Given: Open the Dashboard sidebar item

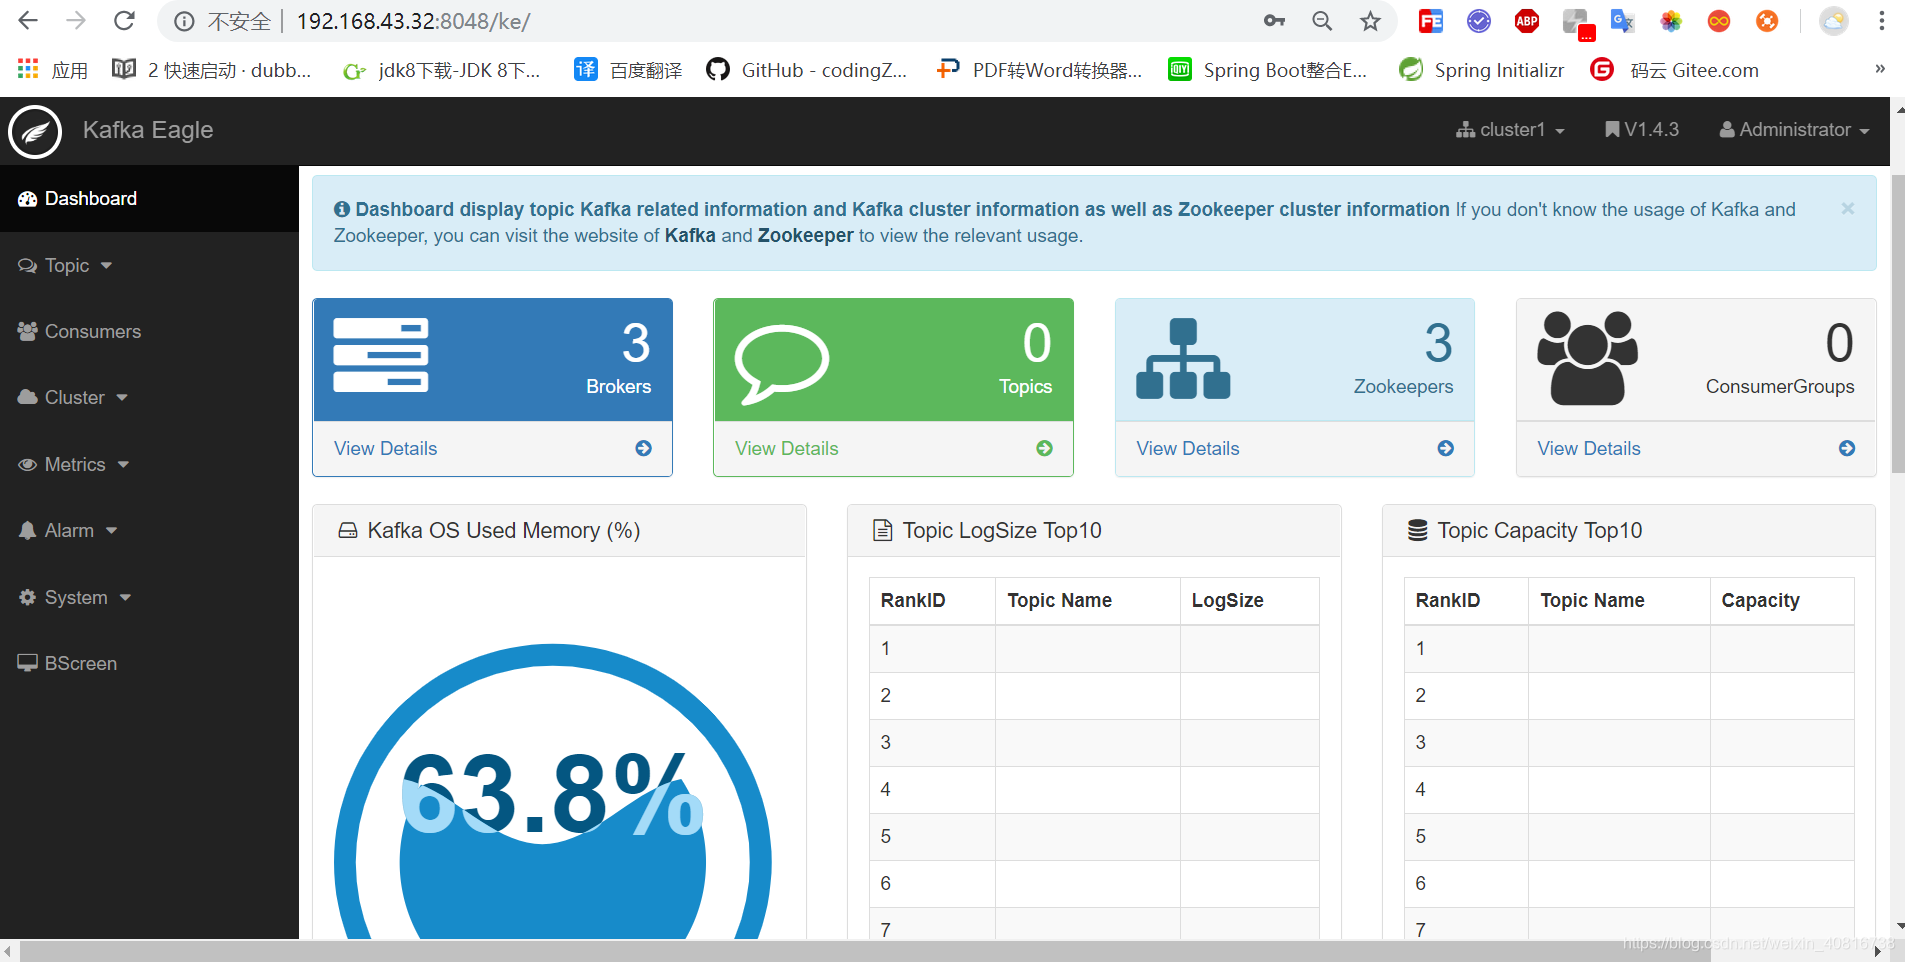Looking at the screenshot, I should tap(149, 198).
